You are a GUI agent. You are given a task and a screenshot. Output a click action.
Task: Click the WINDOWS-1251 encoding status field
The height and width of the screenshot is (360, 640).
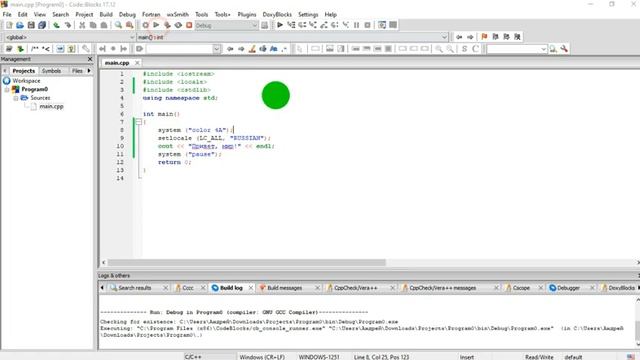pos(319,357)
